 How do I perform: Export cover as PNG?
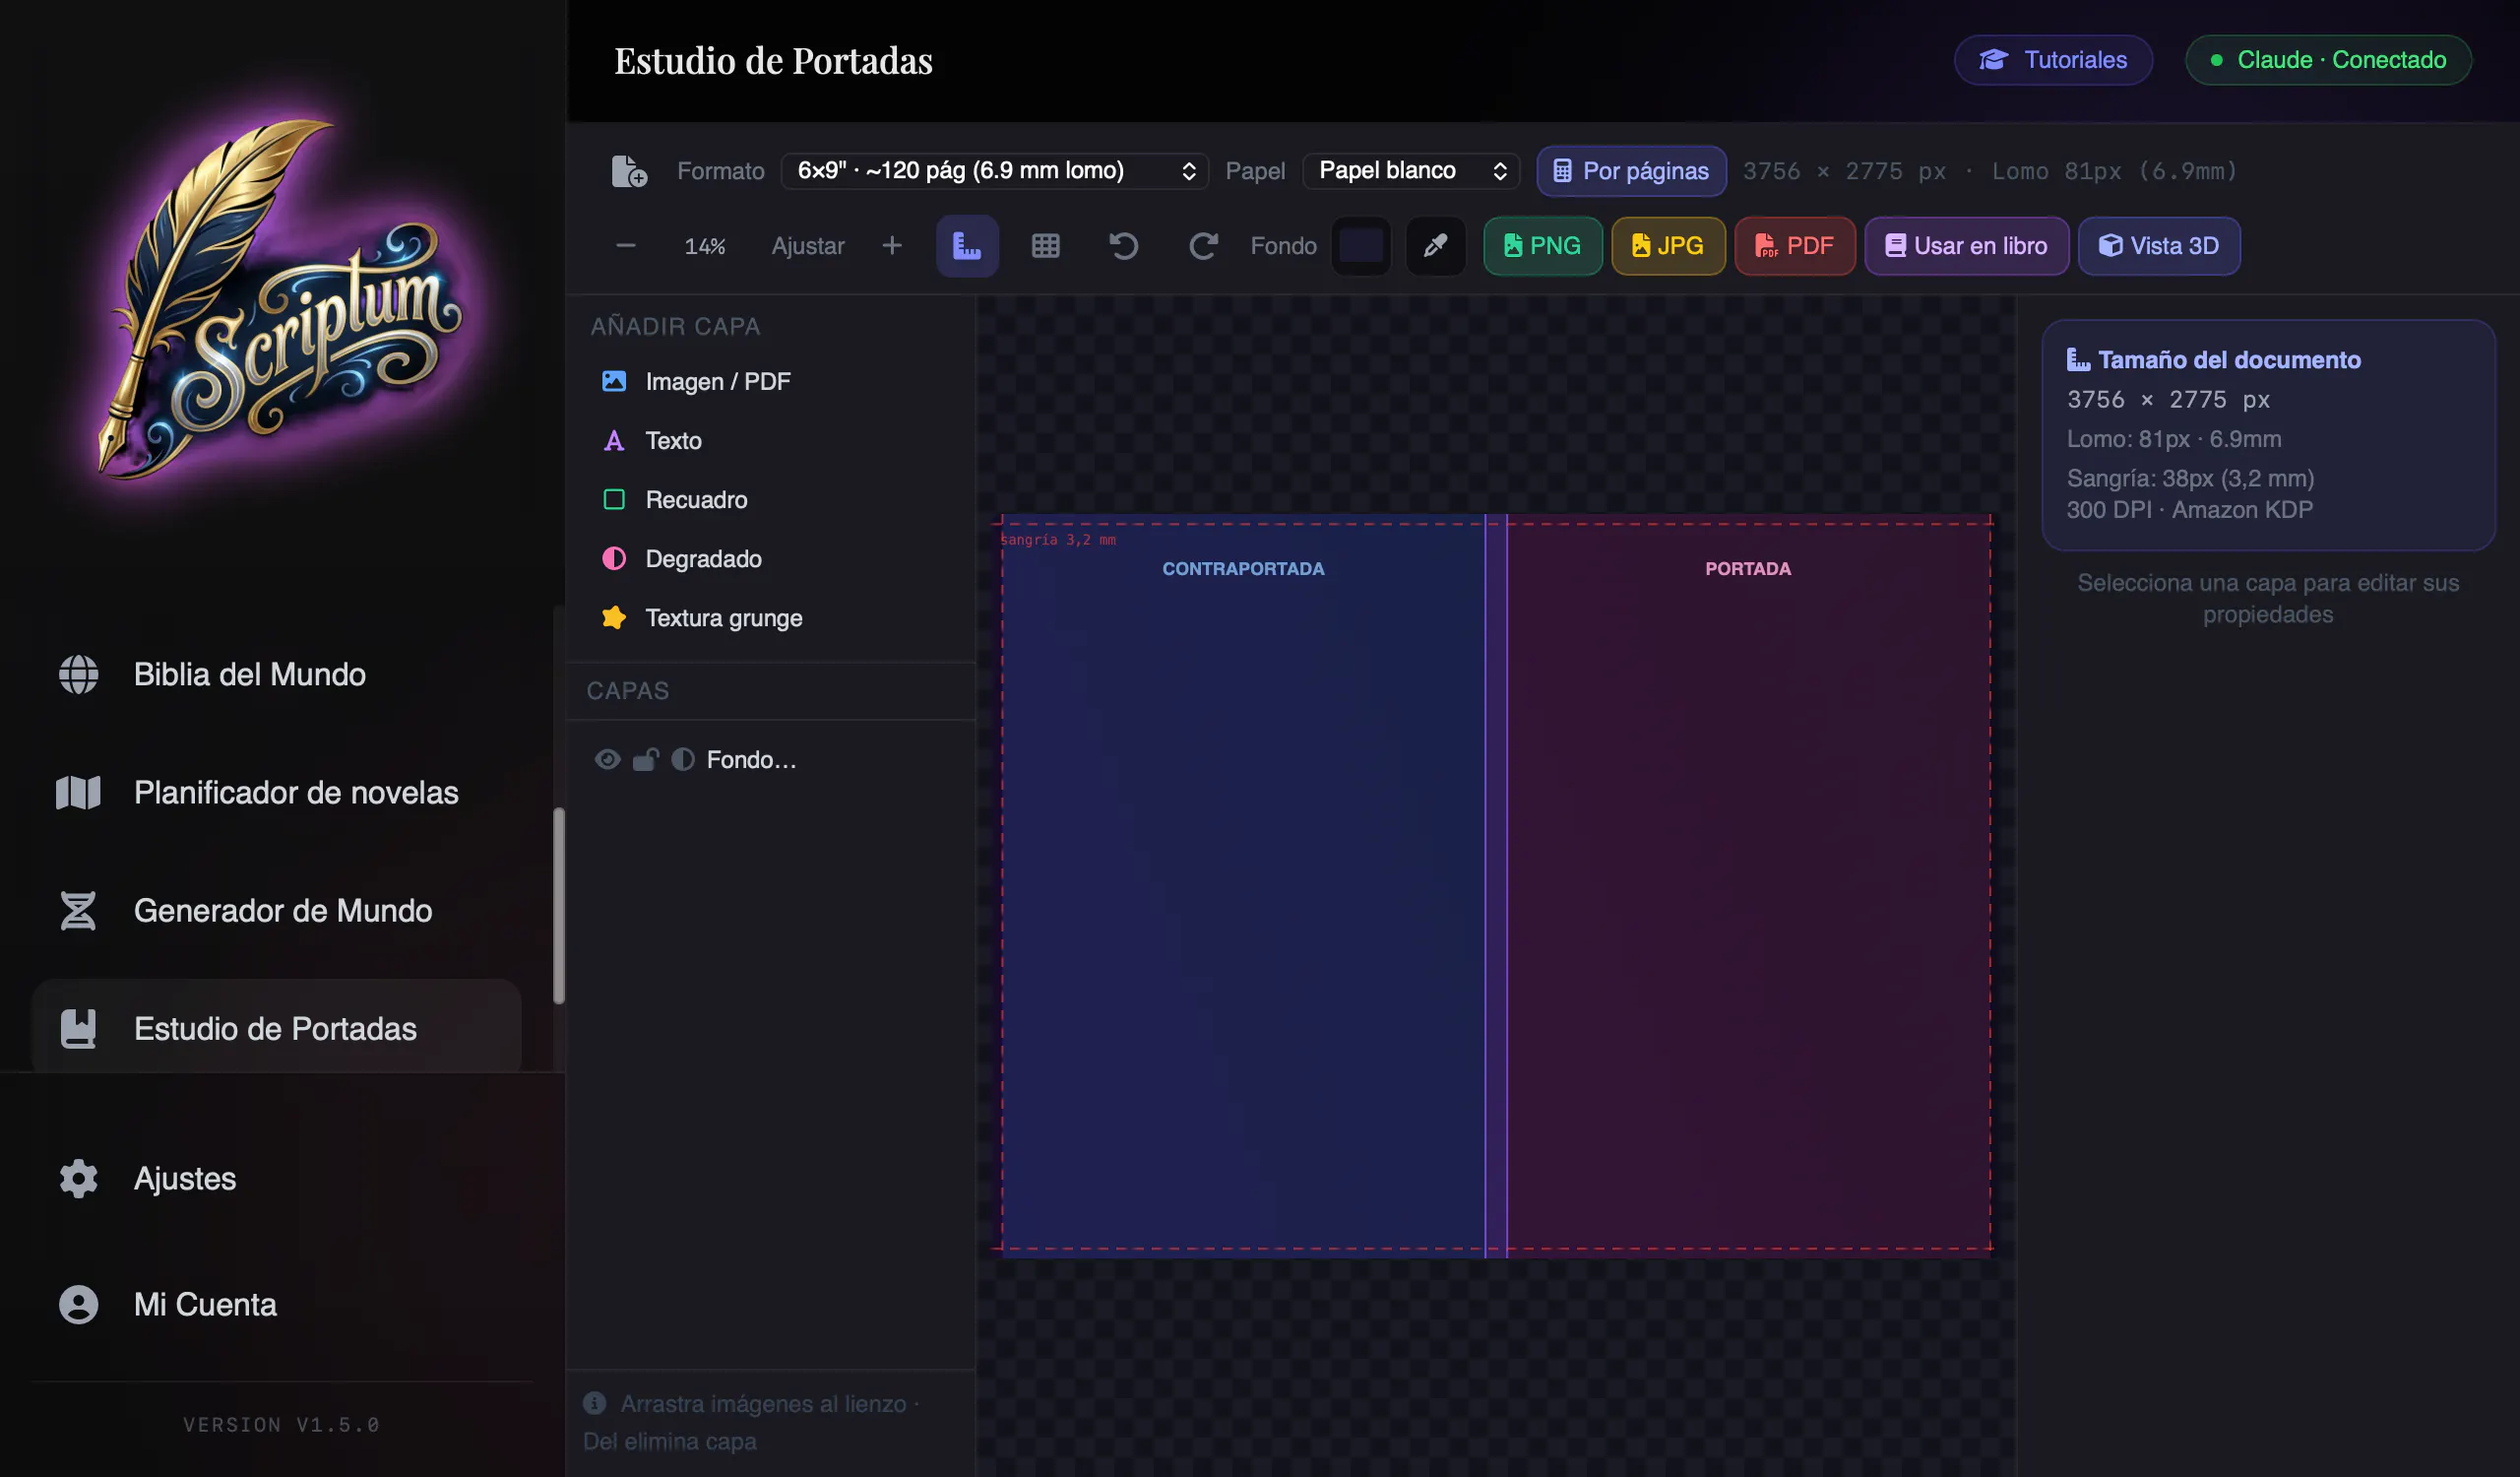[1542, 246]
